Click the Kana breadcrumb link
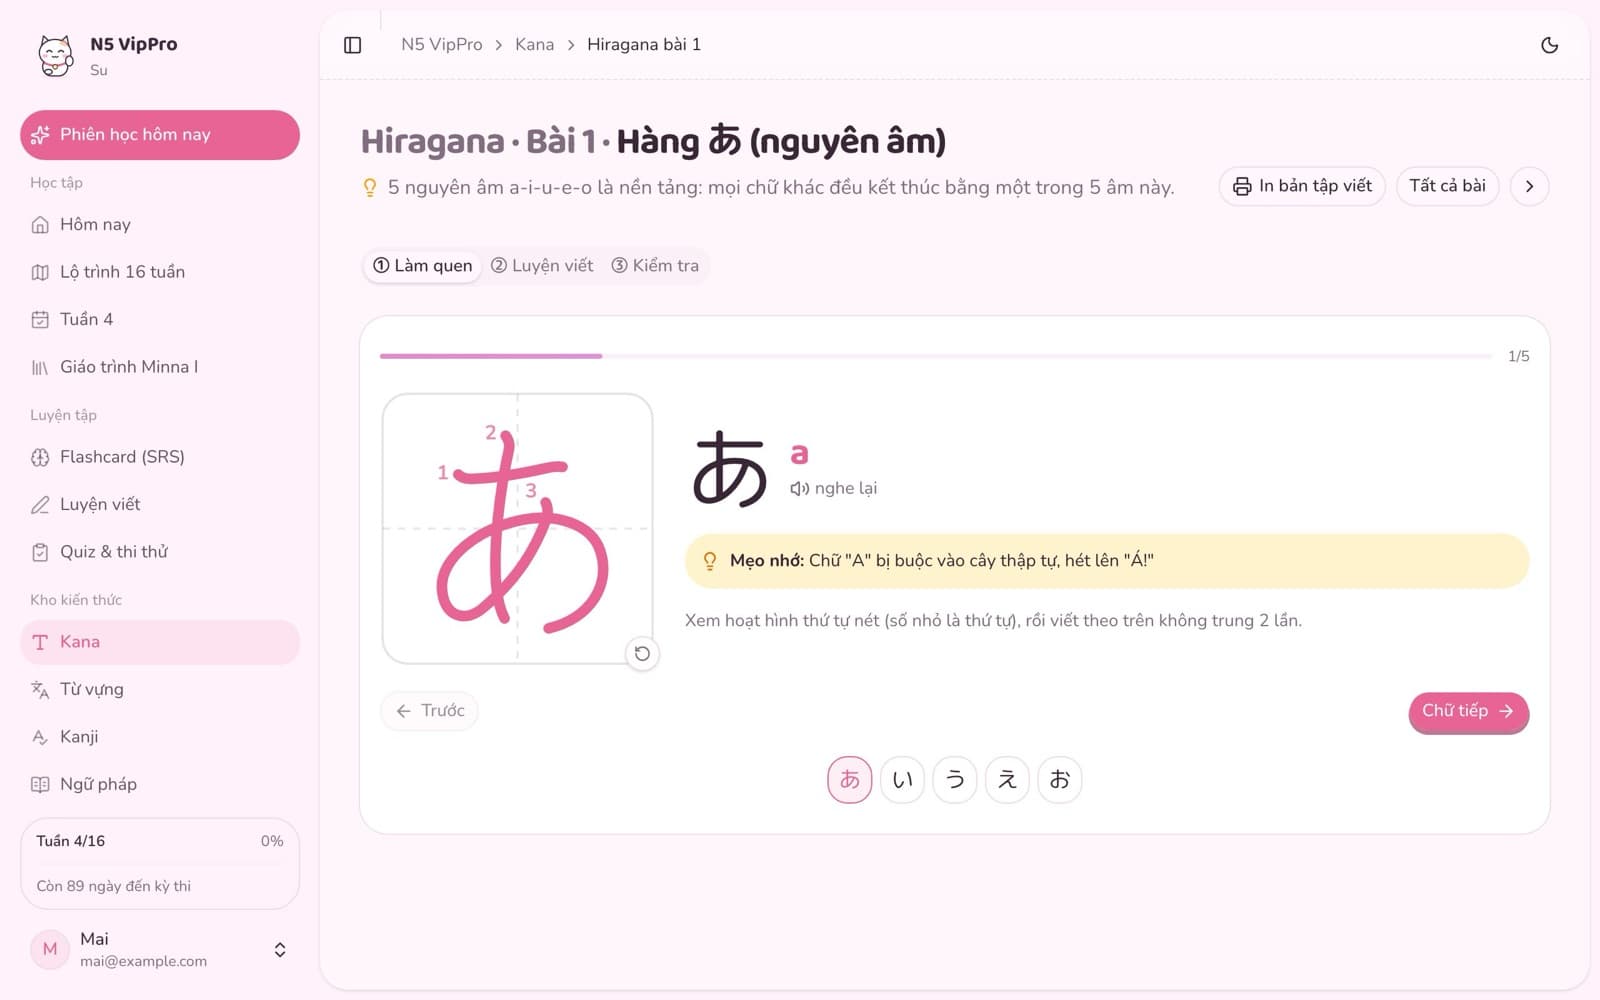Viewport: 1600px width, 1000px height. [534, 45]
